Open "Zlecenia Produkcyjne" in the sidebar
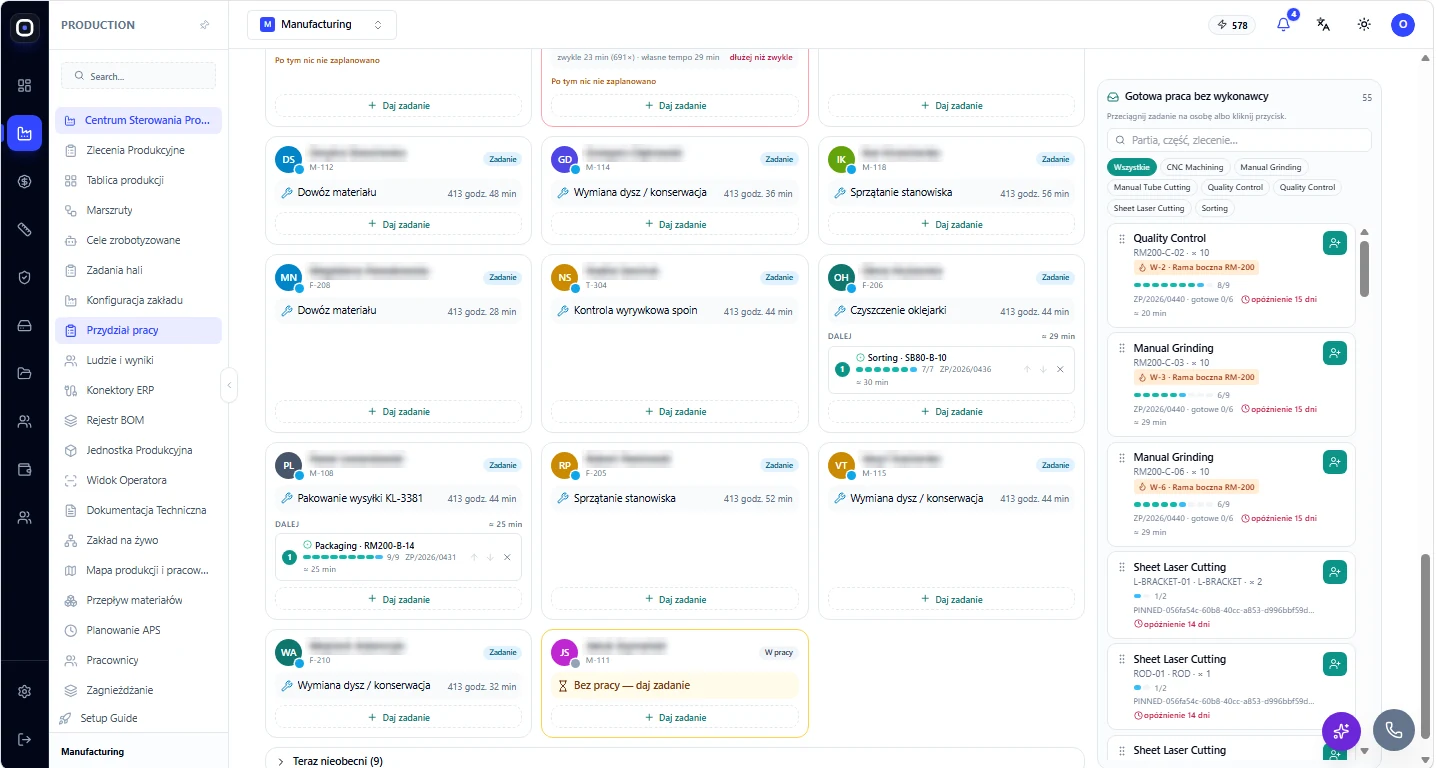The width and height of the screenshot is (1436, 768). pyautogui.click(x=138, y=150)
